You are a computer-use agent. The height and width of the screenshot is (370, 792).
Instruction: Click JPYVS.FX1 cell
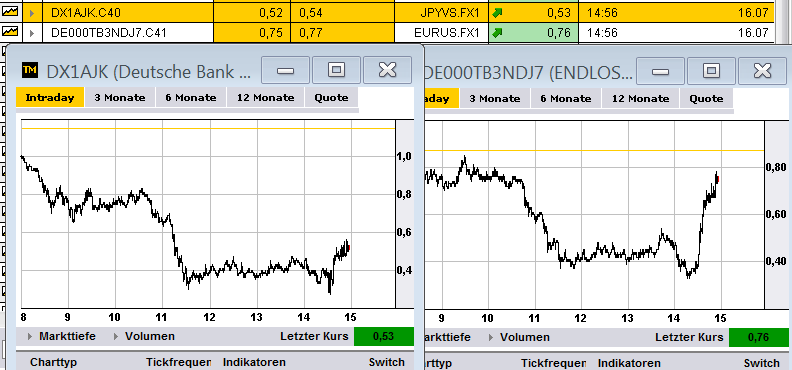[x=442, y=13]
